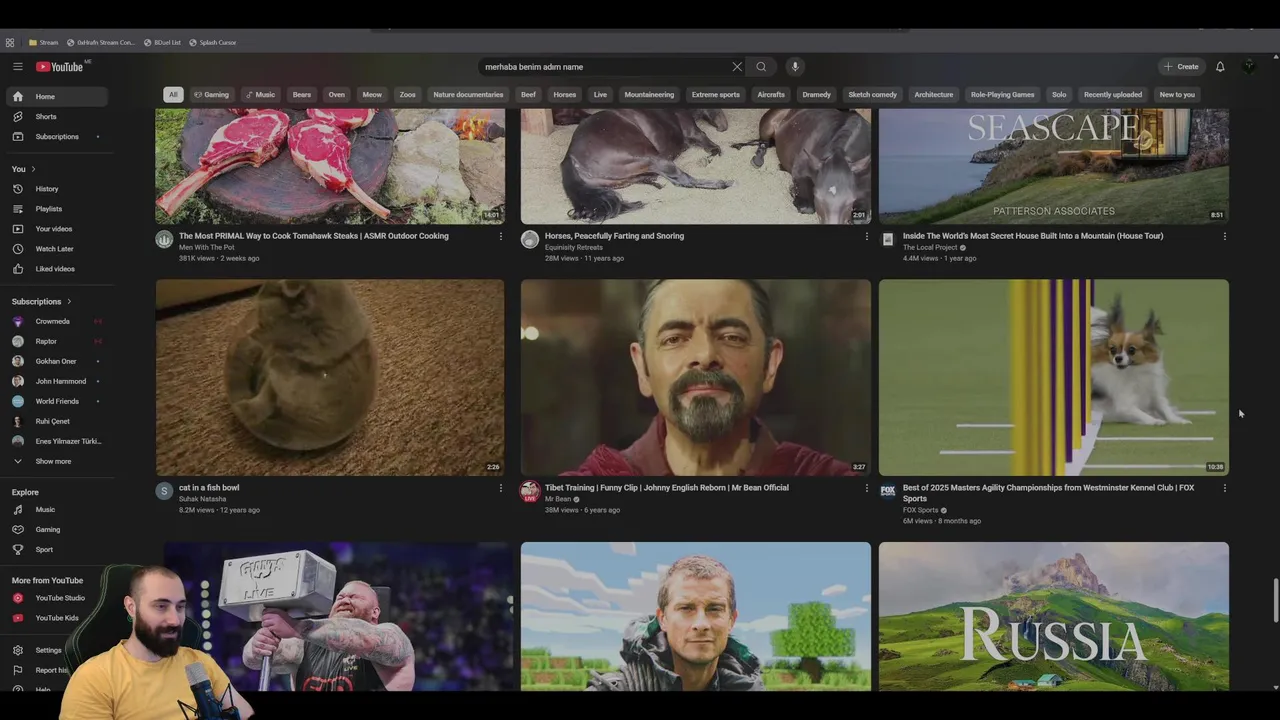Select the All filter chip

pos(173,95)
